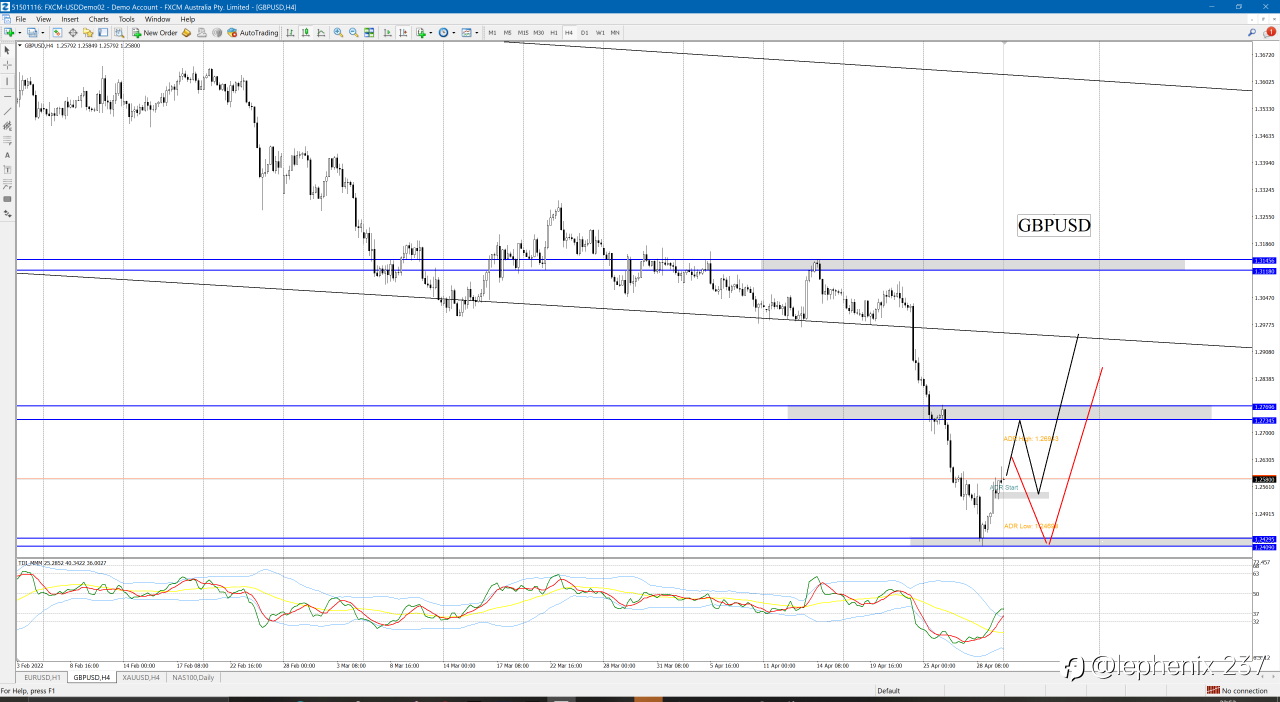Image resolution: width=1280 pixels, height=702 pixels.
Task: Toggle the Terminal window icon
Action: point(103,32)
